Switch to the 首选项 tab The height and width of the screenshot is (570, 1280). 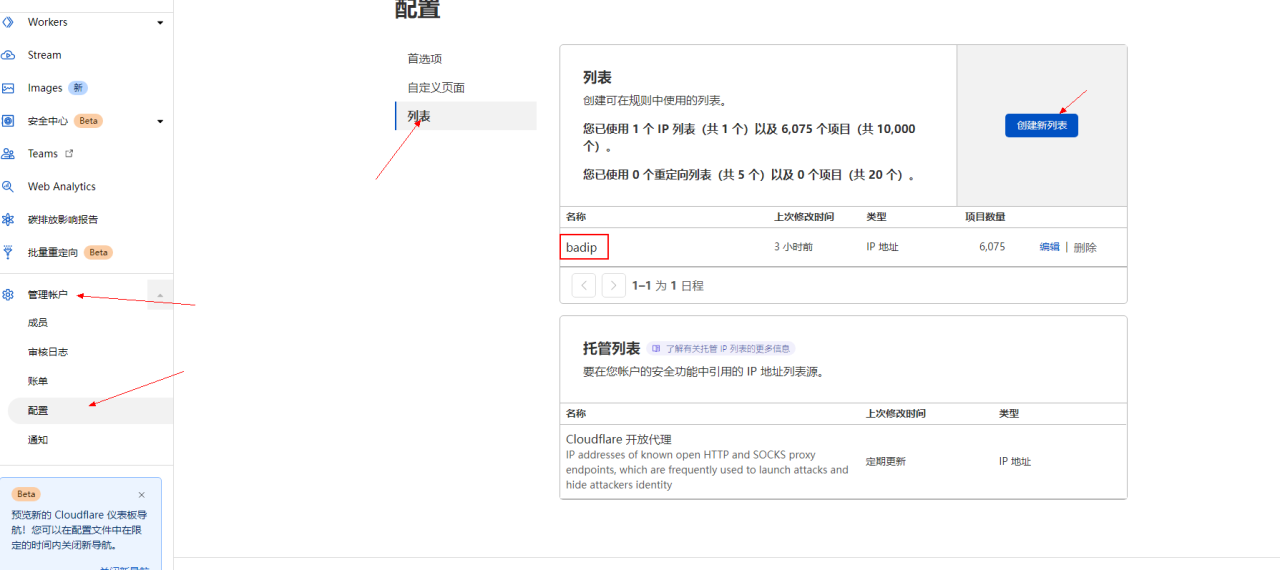[425, 59]
